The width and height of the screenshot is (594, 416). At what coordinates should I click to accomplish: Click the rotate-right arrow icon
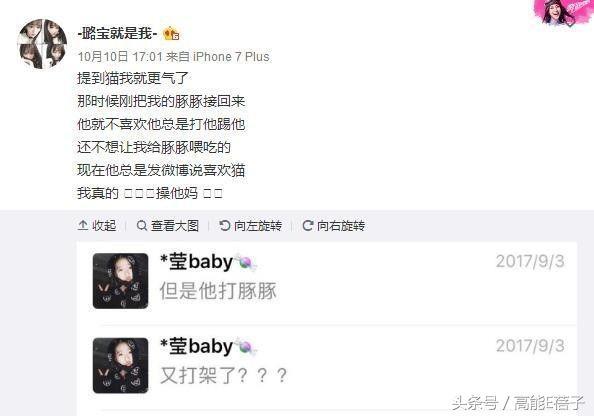[x=308, y=226]
